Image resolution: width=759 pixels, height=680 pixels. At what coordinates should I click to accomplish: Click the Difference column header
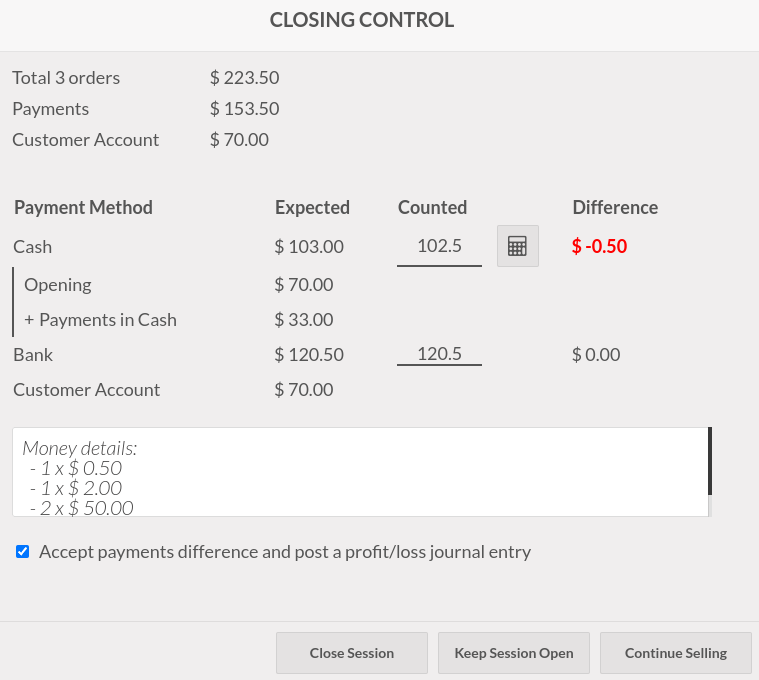coord(615,207)
